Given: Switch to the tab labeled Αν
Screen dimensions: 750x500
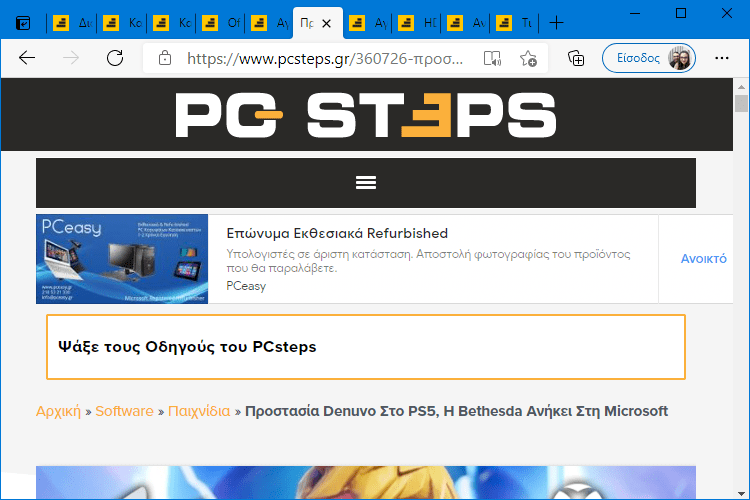Looking at the screenshot, I should 466,23.
